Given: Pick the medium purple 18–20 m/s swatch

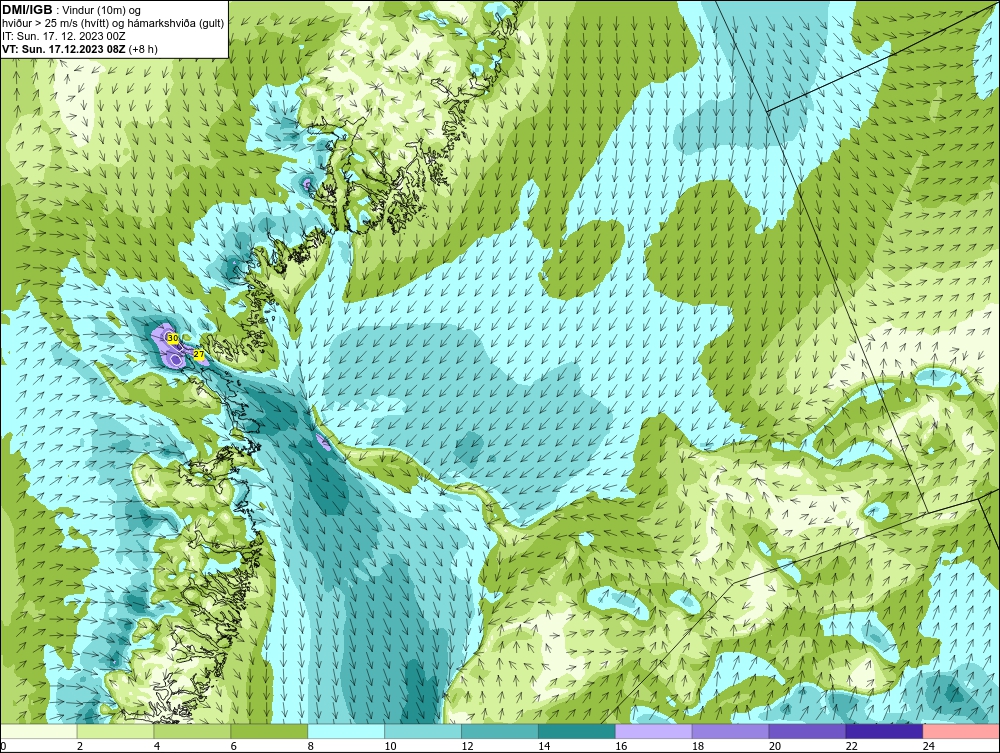Looking at the screenshot, I should (x=730, y=731).
